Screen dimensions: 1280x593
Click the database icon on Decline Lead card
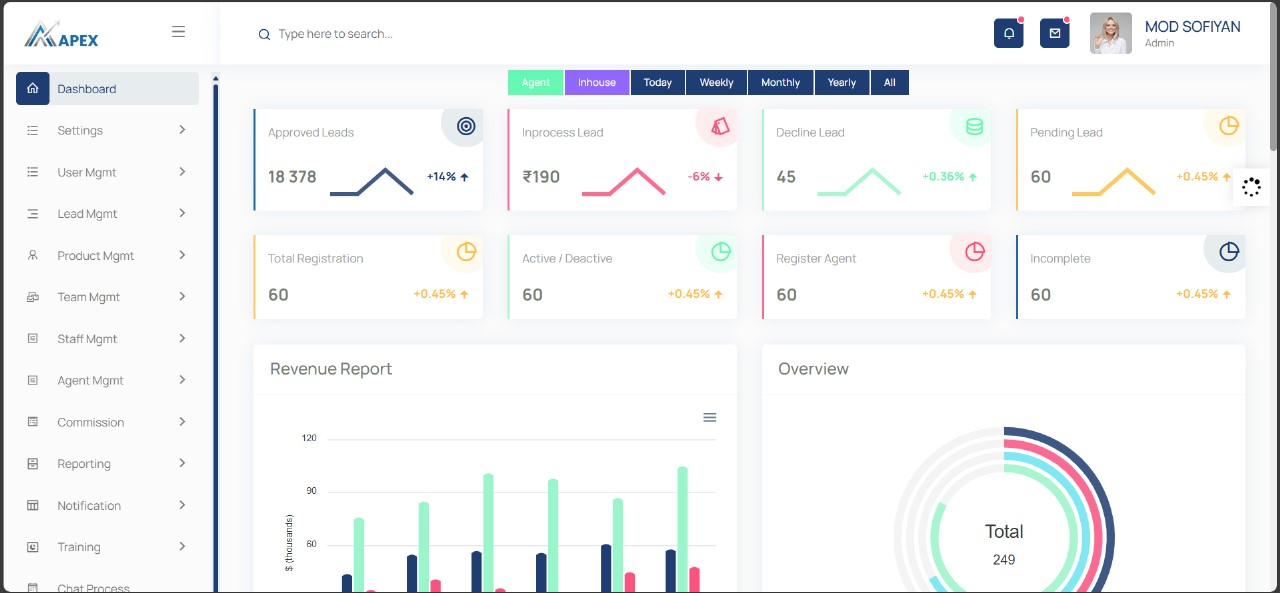(x=973, y=127)
